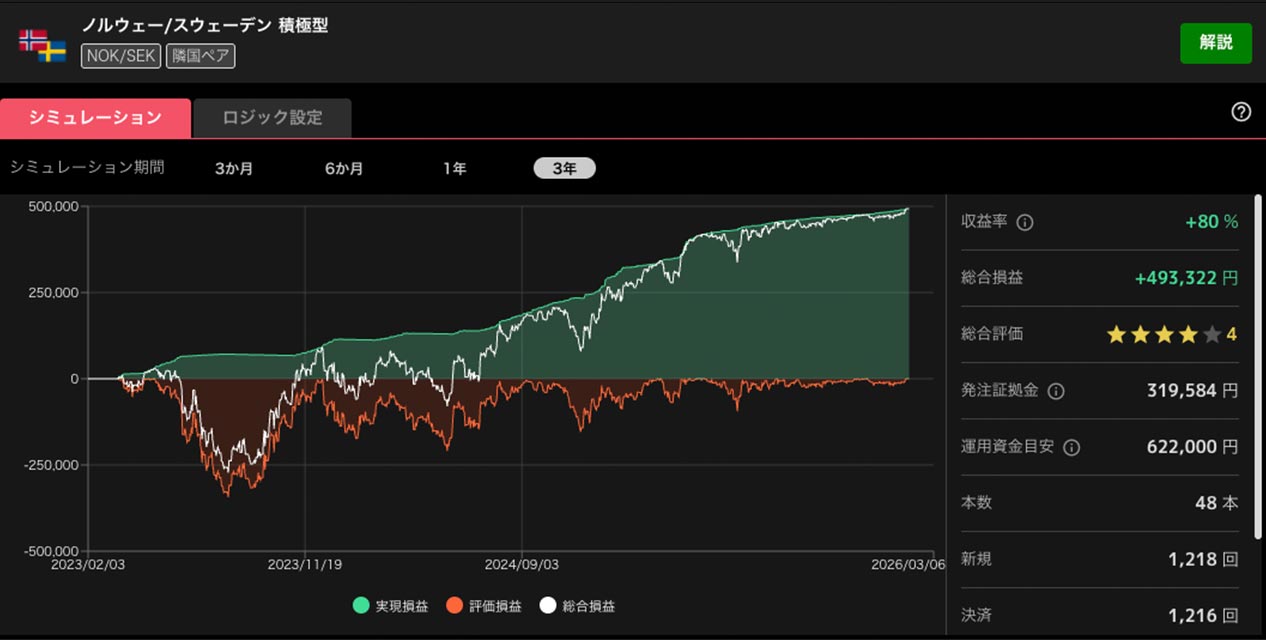This screenshot has height=640, width=1266.
Task: Select the 3年 simulation period
Action: click(x=564, y=168)
